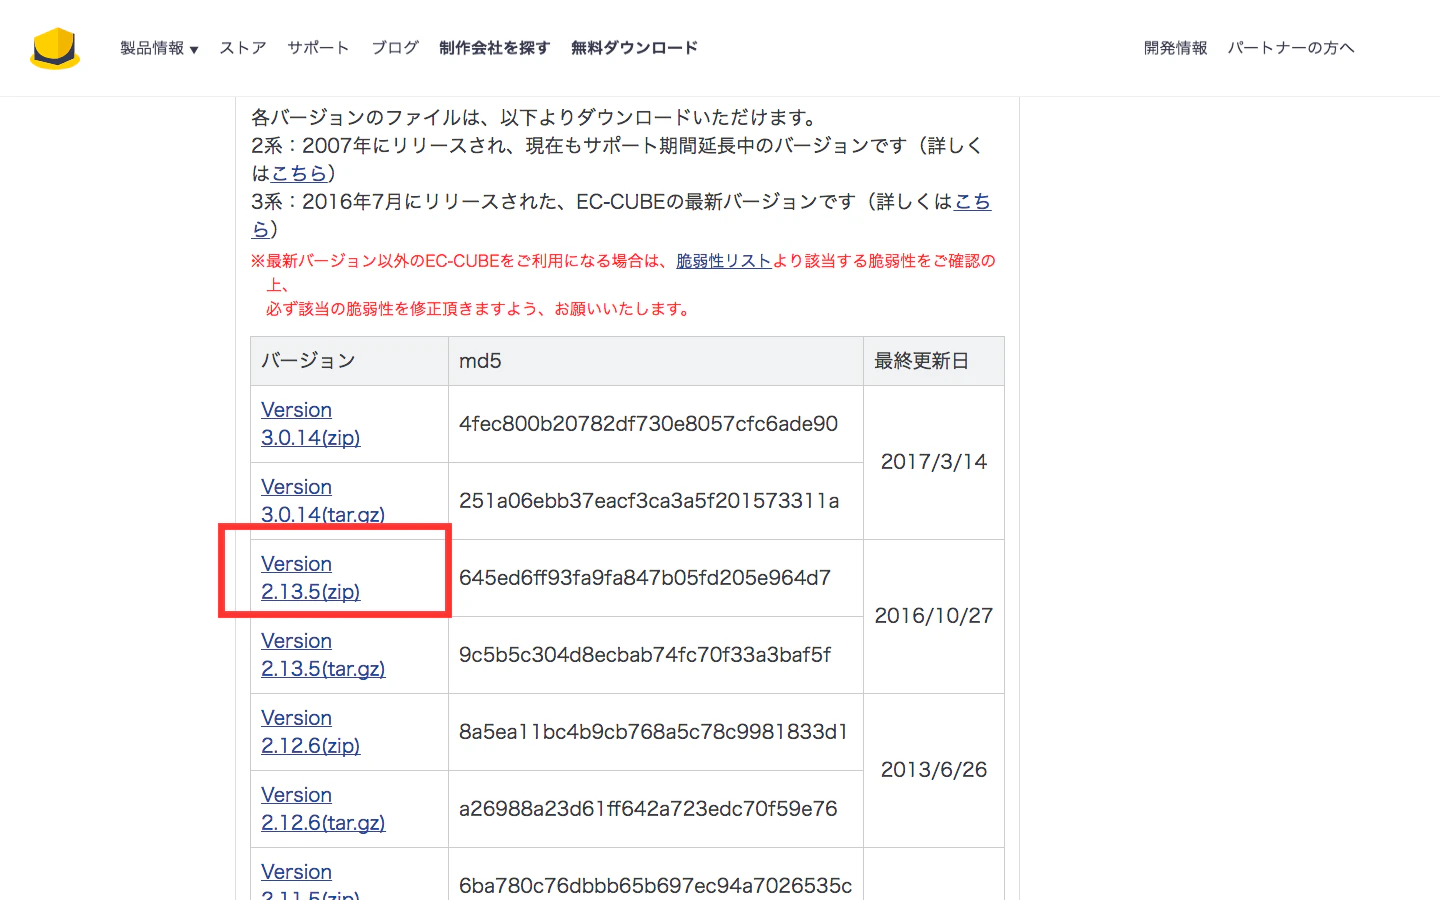Open the サポート menu item

click(x=318, y=48)
